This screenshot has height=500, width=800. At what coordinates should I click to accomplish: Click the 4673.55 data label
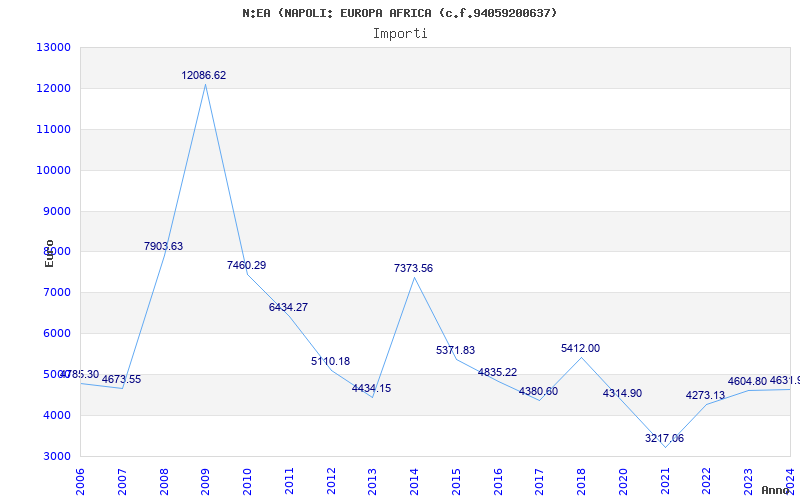click(x=121, y=380)
